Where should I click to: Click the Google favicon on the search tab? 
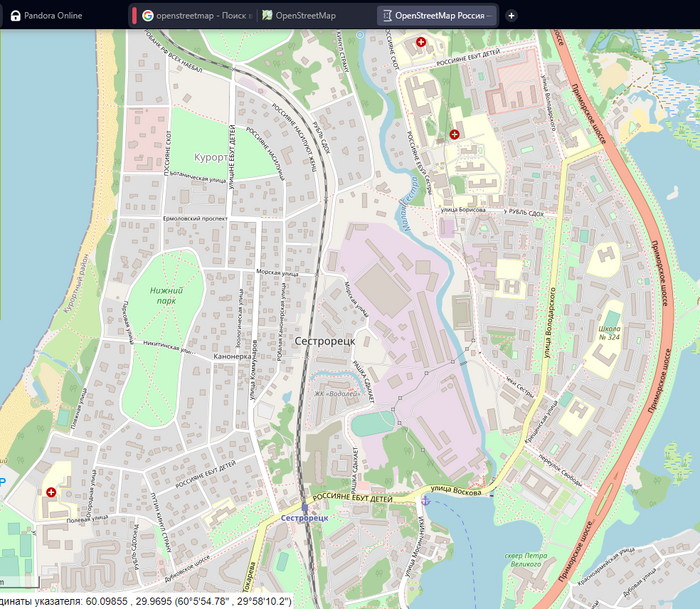tap(148, 16)
